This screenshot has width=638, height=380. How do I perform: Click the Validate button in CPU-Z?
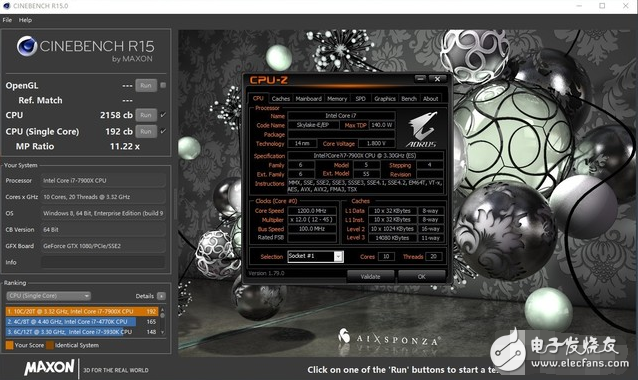[370, 277]
